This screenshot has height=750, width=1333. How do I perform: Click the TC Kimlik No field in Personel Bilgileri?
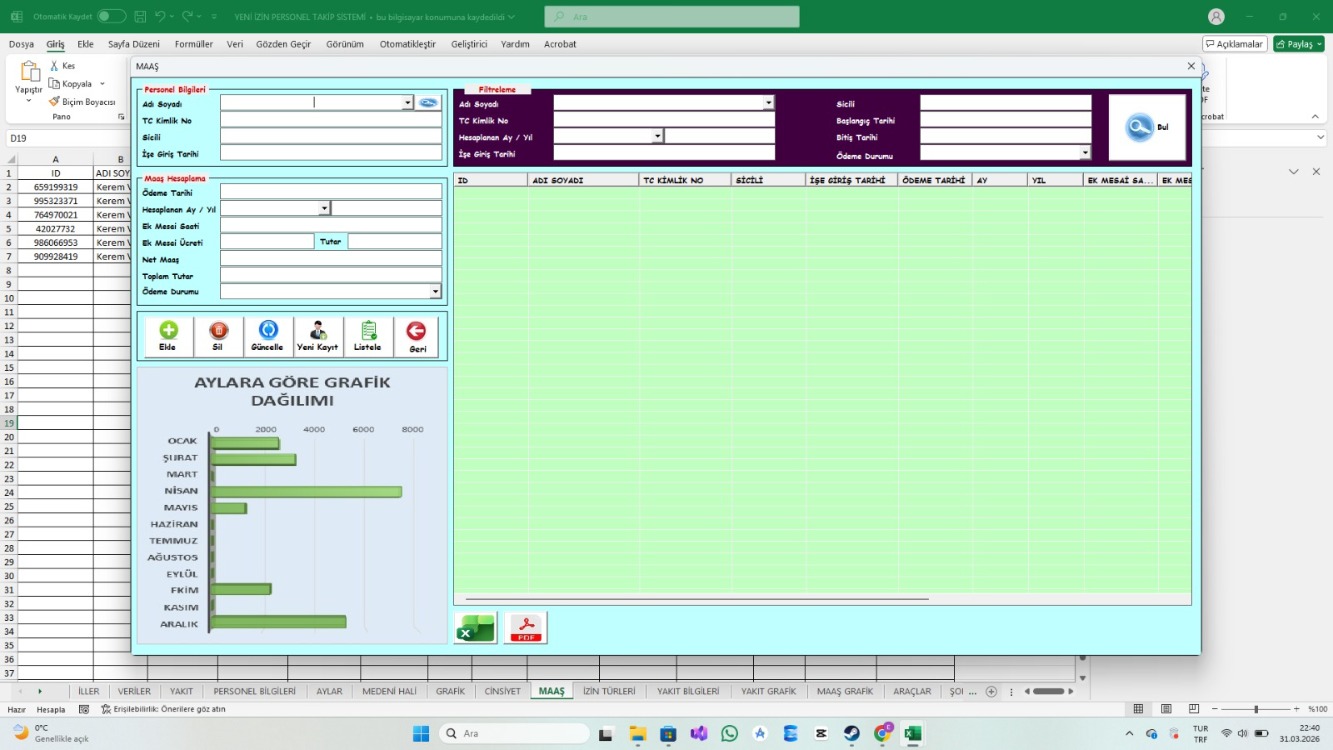click(331, 120)
